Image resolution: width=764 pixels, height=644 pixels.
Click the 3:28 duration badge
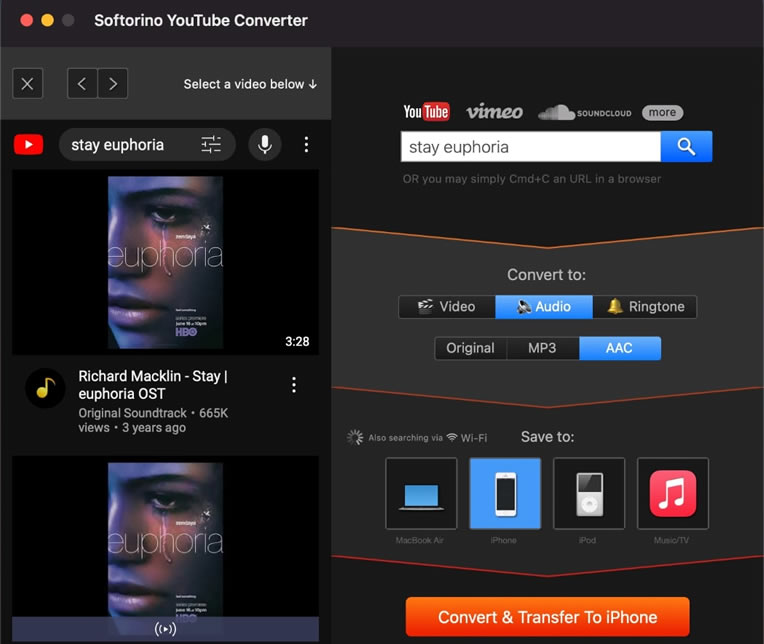(297, 341)
